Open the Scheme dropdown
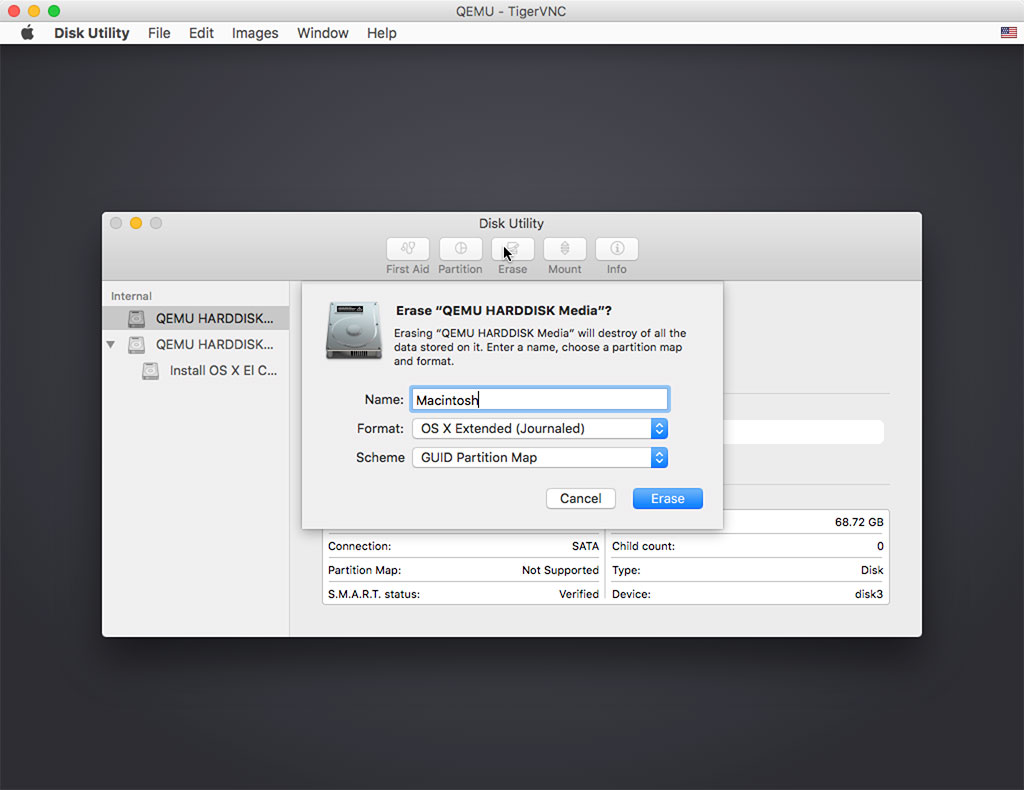Screen dimensions: 1024x790 pyautogui.click(x=540, y=458)
